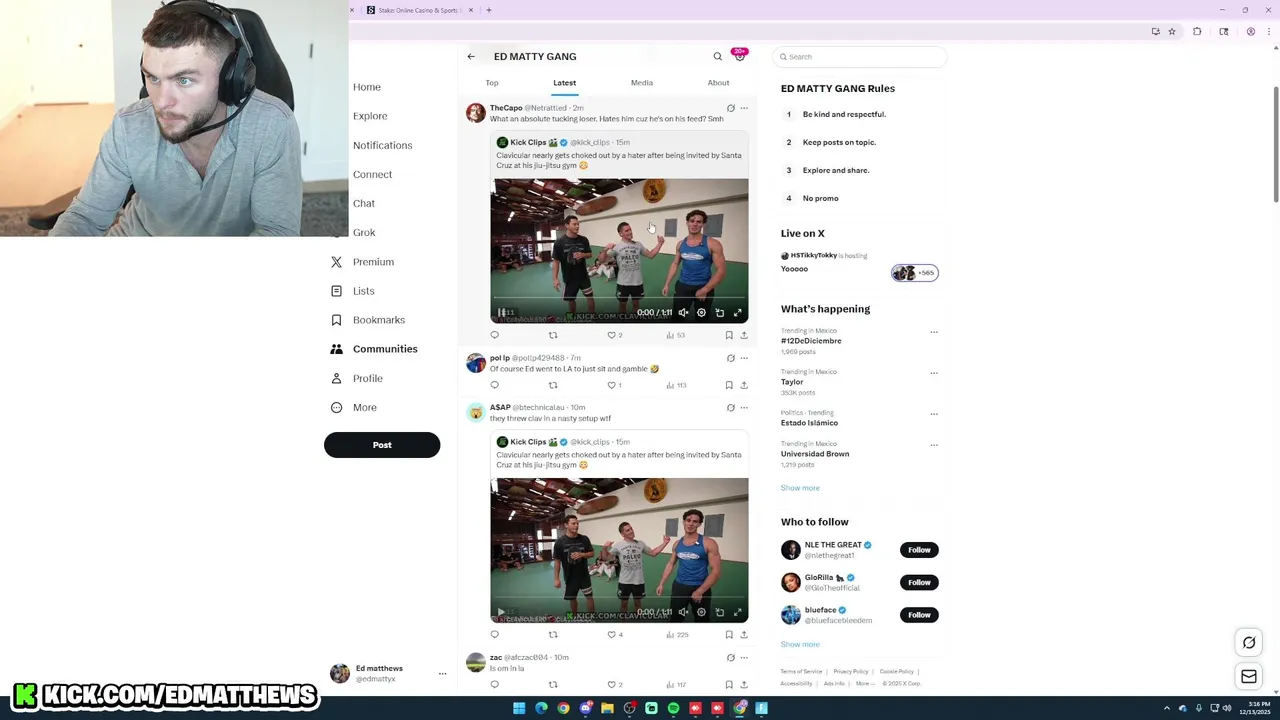Viewport: 1280px width, 720px height.
Task: Share TheCapo post
Action: tap(744, 335)
